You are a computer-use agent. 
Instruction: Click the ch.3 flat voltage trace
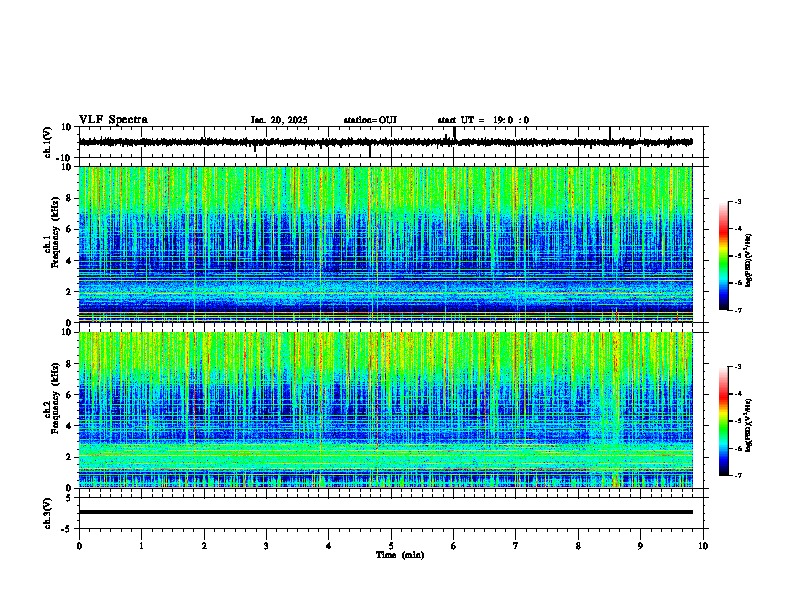[x=385, y=512]
